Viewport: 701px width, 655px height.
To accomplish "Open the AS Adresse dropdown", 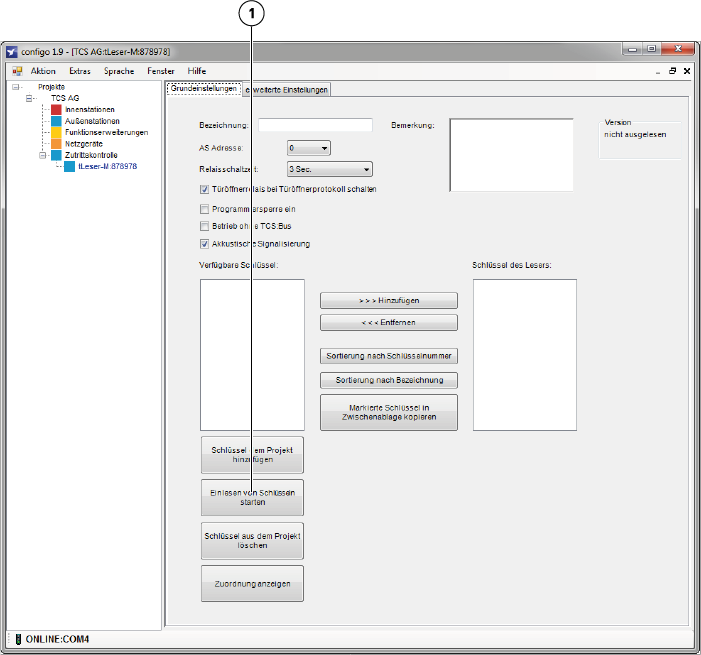I will [x=324, y=148].
